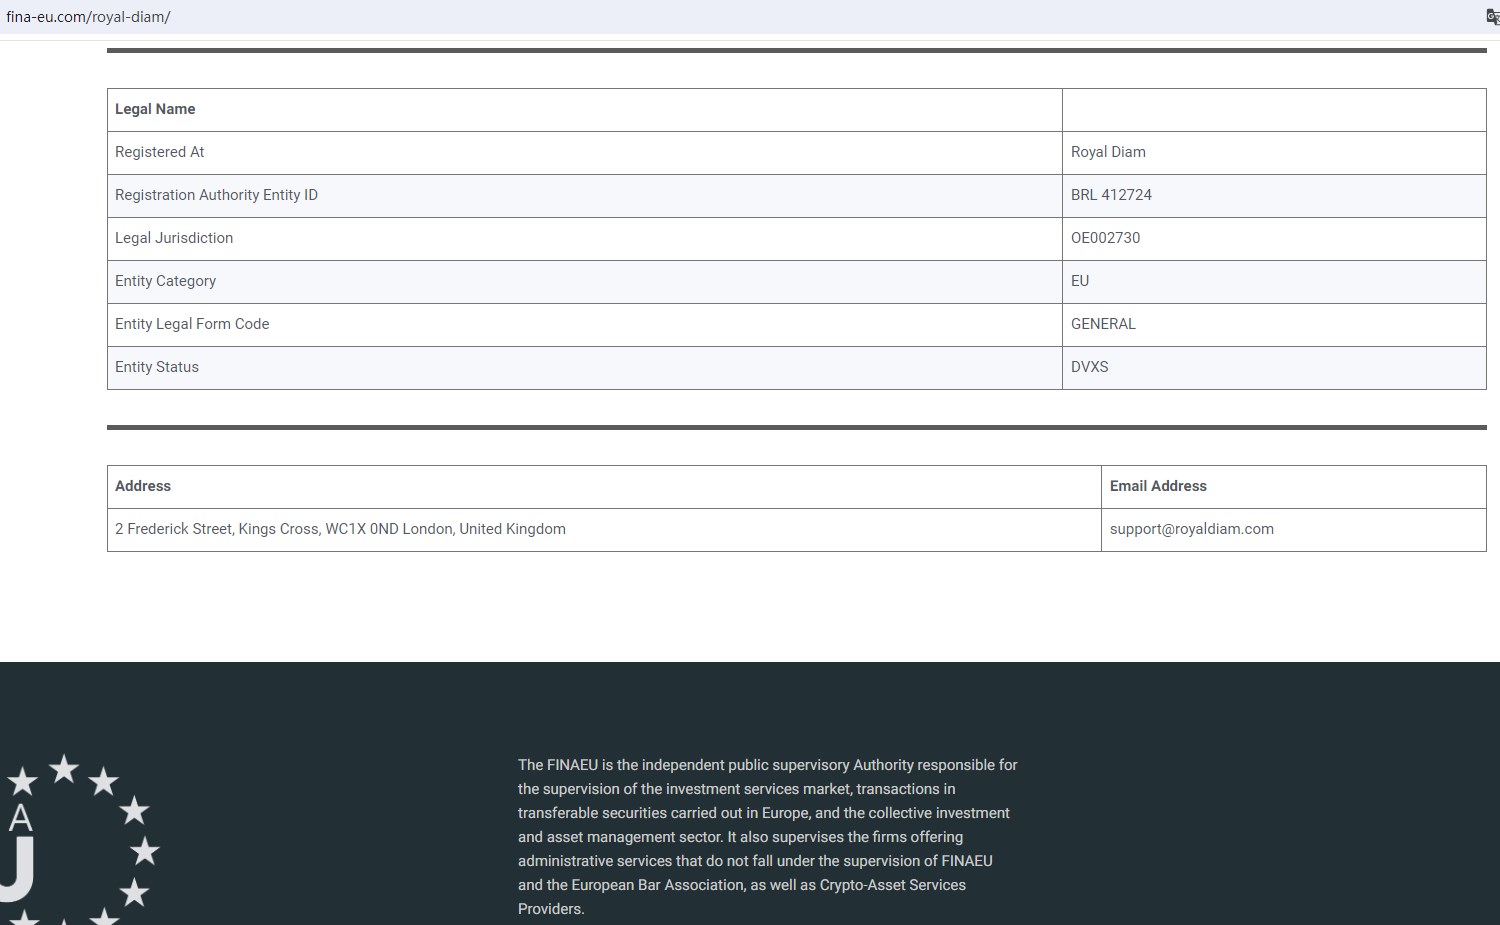The image size is (1500, 925).
Task: Select the 'Legal Name' header cell
Action: [x=585, y=110]
